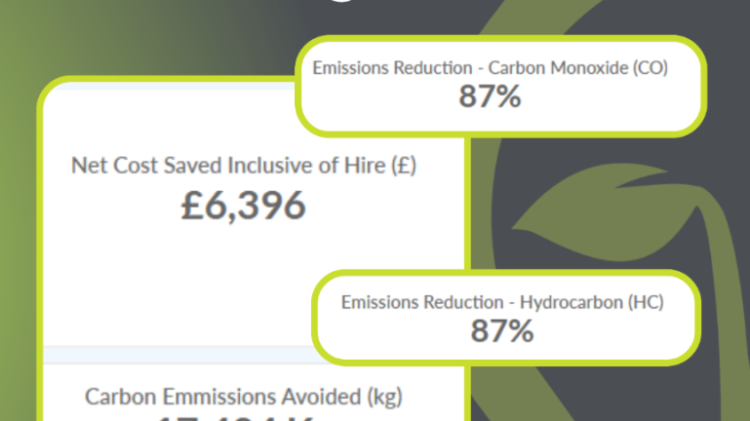750x421 pixels.
Task: Click the 87% value under Hydrocarbon
Action: [x=502, y=331]
